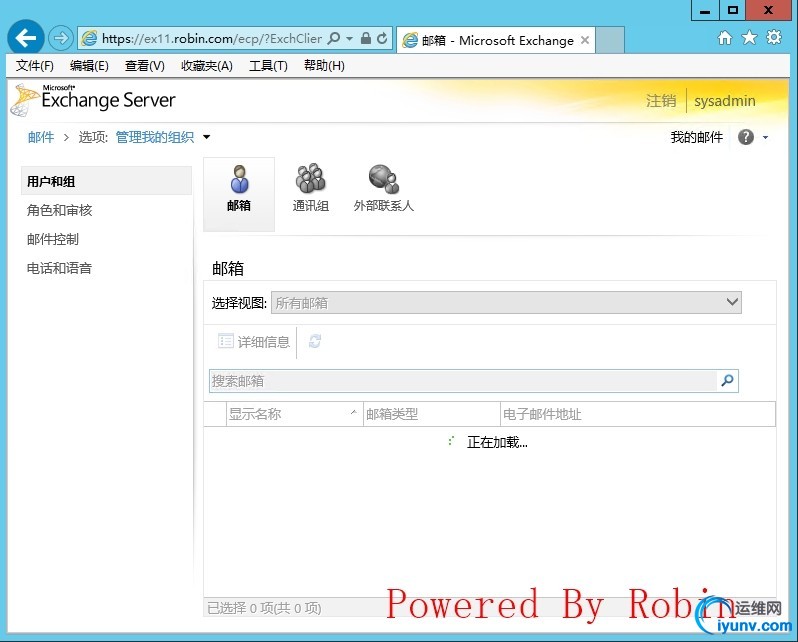Click the '正在加载...' loading text
This screenshot has width=798, height=642.
coord(497,442)
